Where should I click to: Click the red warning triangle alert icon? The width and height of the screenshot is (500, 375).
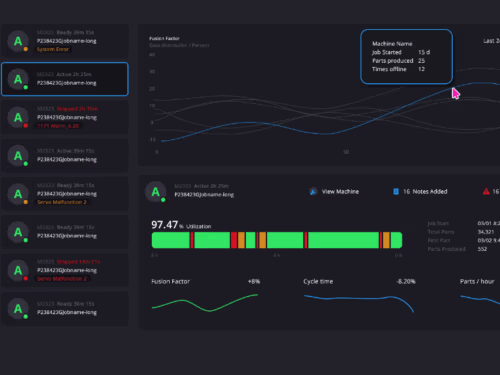pyautogui.click(x=486, y=192)
